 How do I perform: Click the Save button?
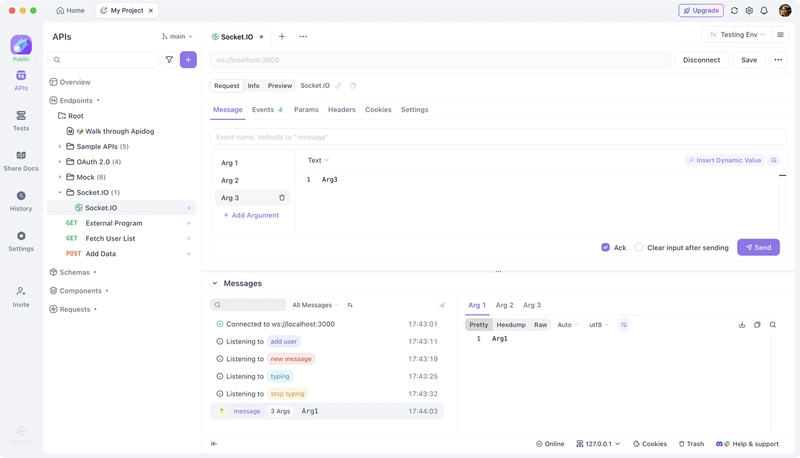[749, 60]
